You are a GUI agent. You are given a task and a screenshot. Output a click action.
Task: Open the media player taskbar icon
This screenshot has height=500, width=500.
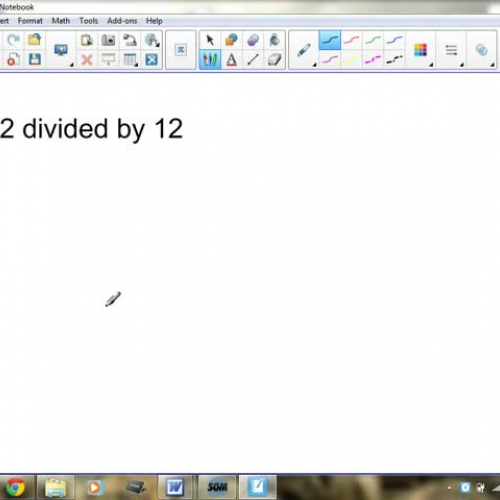click(94, 488)
